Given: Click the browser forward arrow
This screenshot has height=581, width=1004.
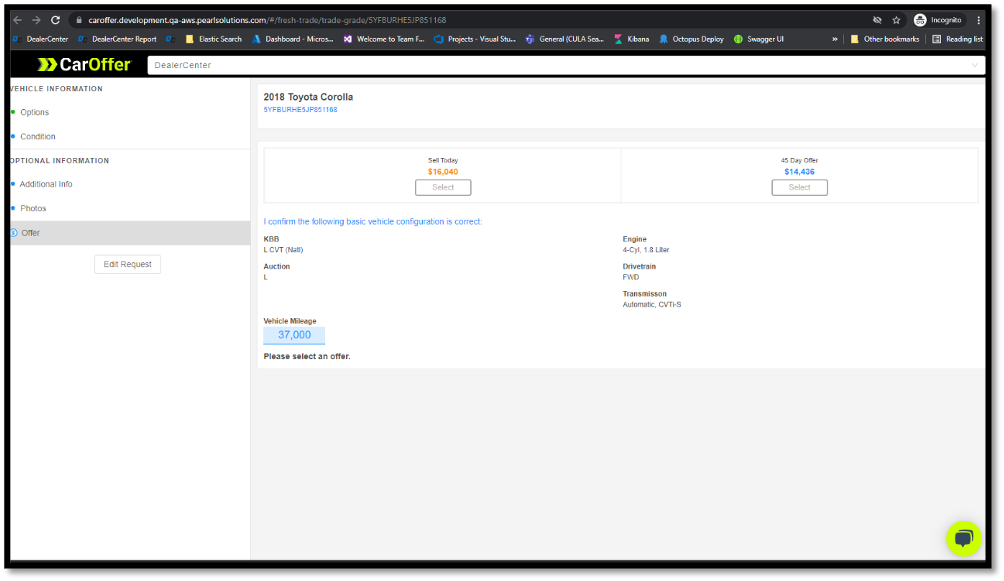Looking at the screenshot, I should coord(36,20).
